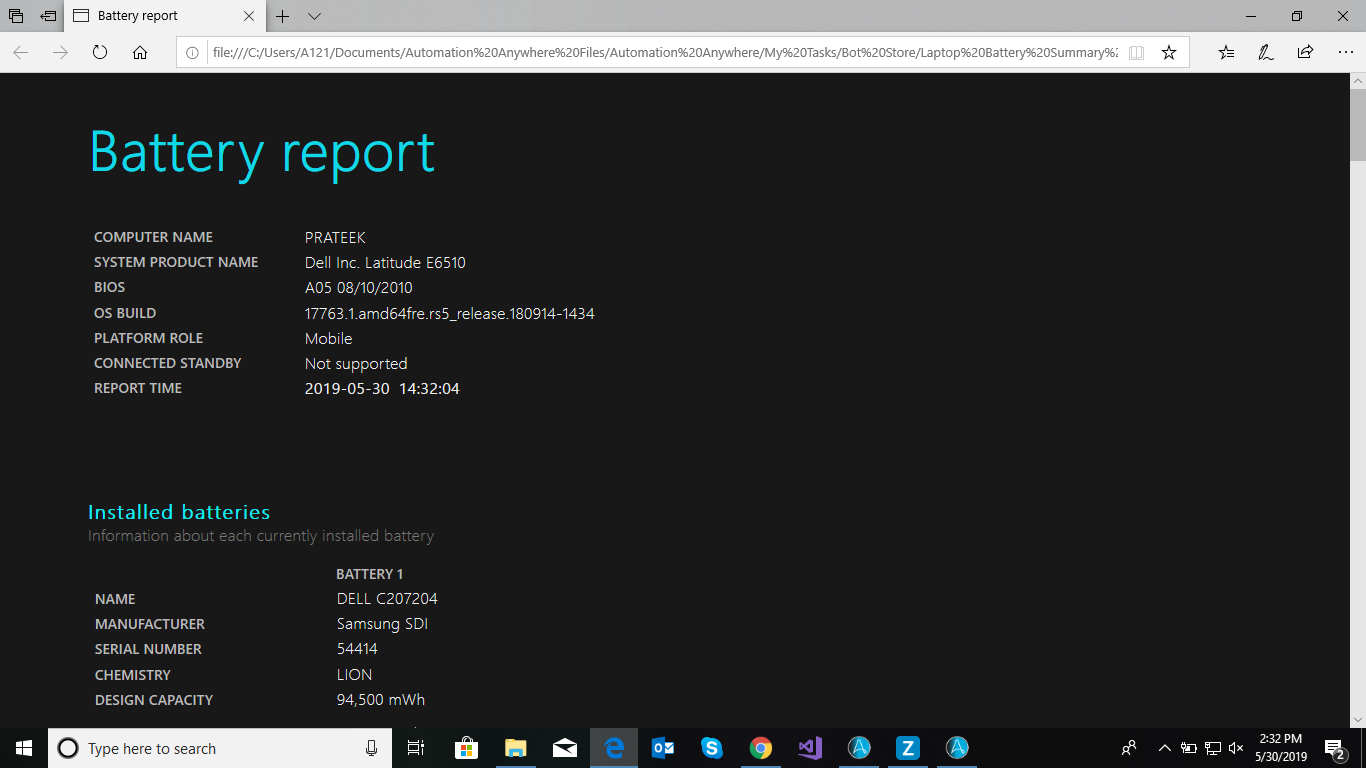
Task: Open the Edge home page
Action: tap(140, 53)
